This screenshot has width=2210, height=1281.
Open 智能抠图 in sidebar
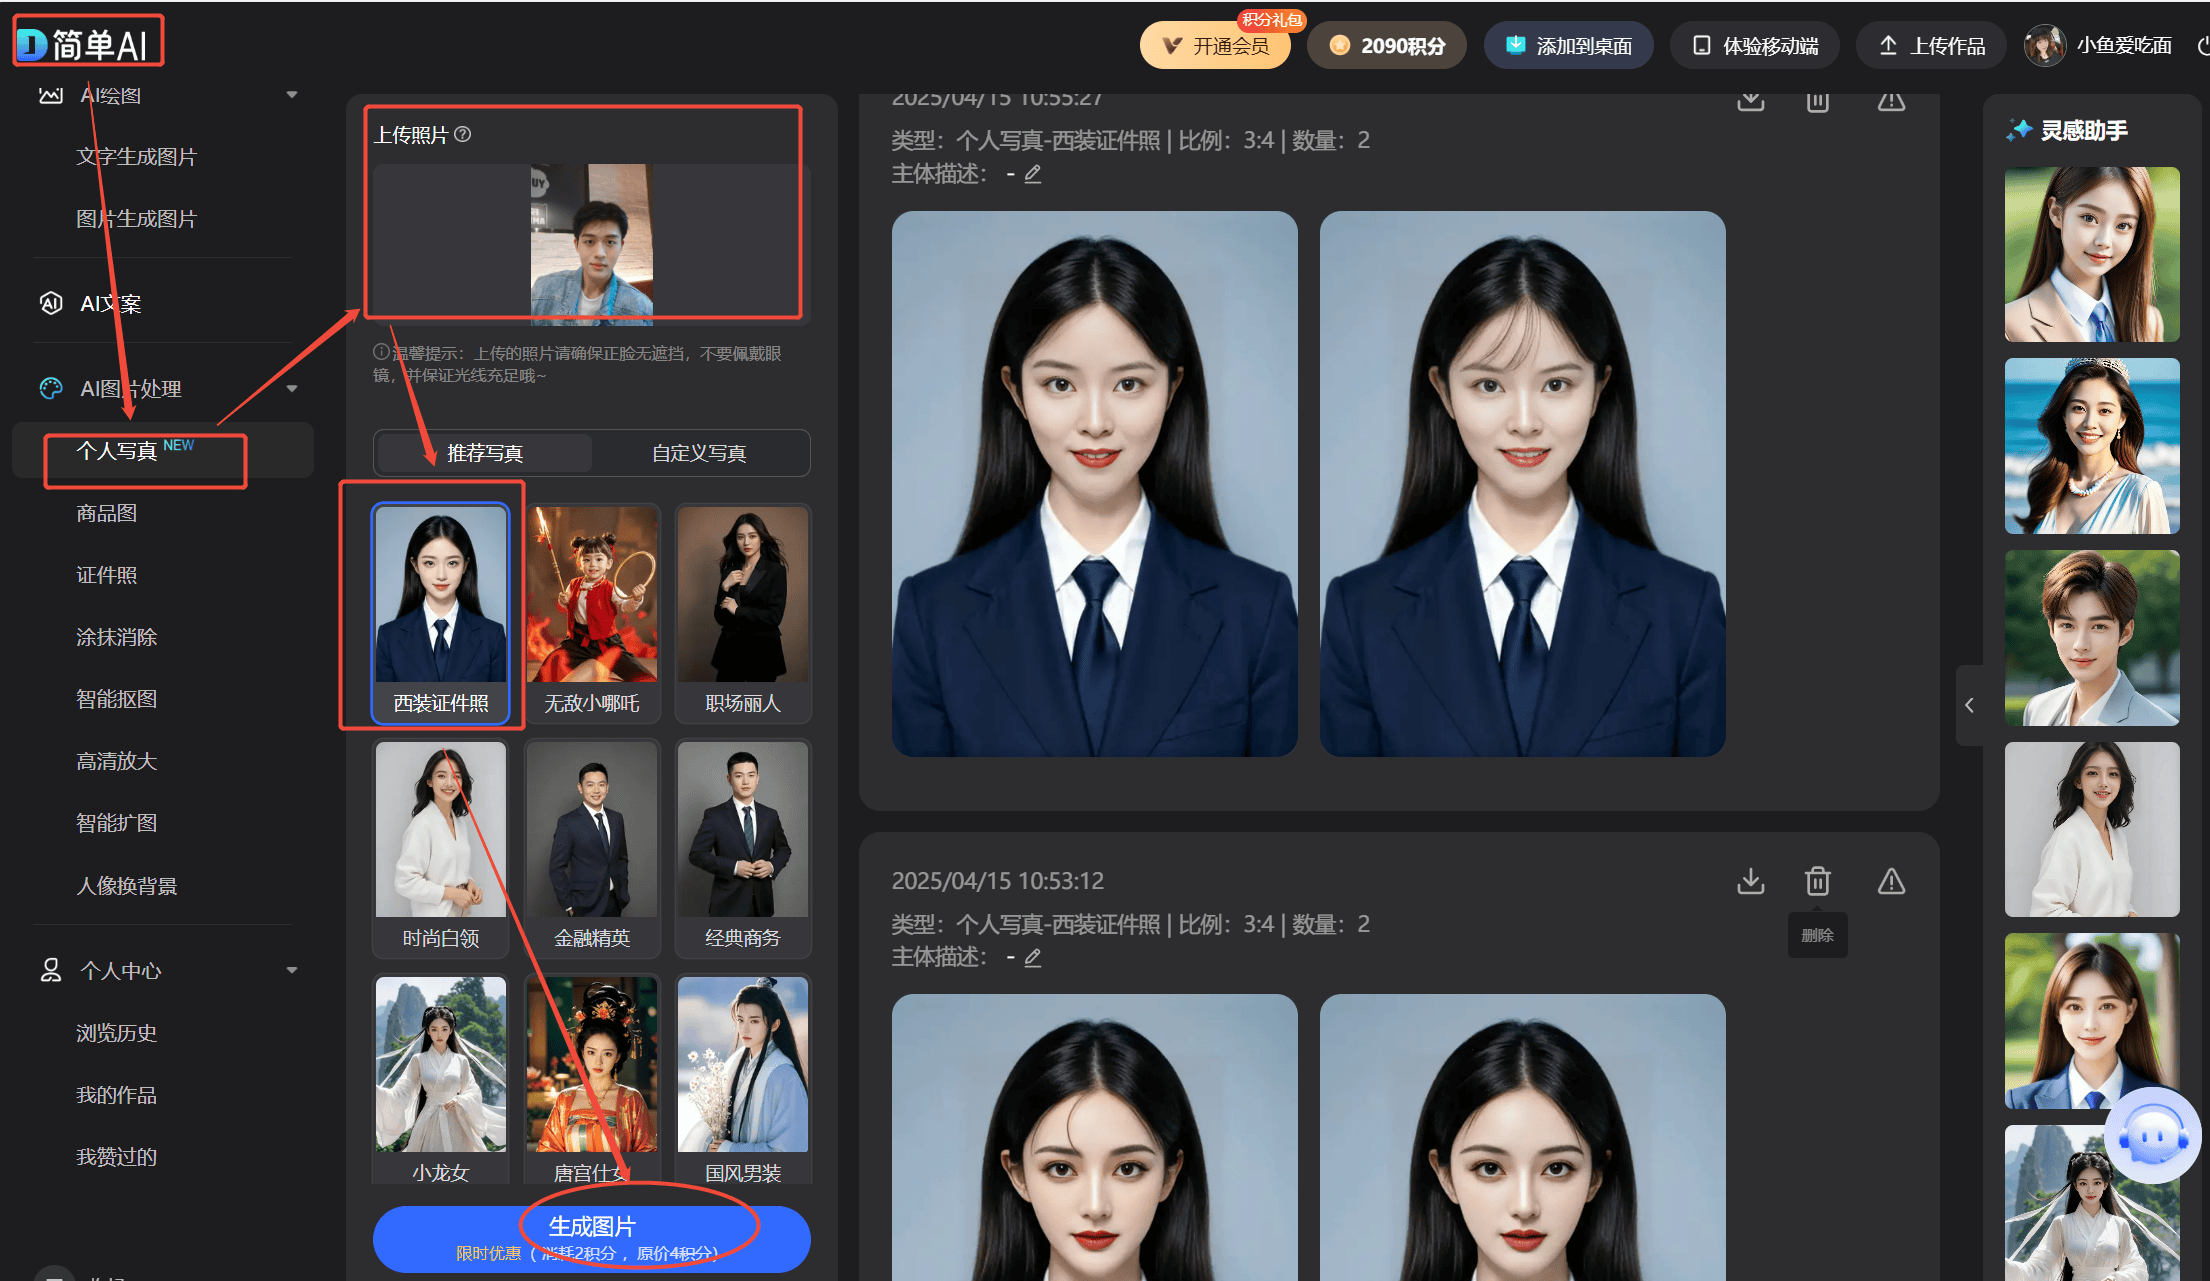(117, 700)
